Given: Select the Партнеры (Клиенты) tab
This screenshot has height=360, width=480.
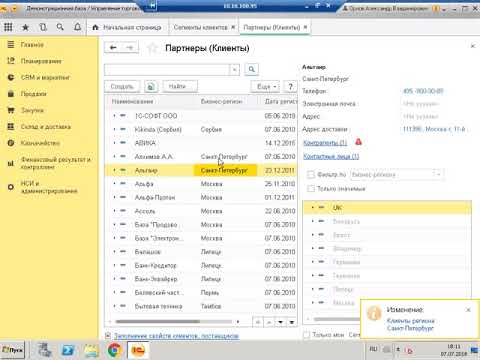Looking at the screenshot, I should 272,27.
